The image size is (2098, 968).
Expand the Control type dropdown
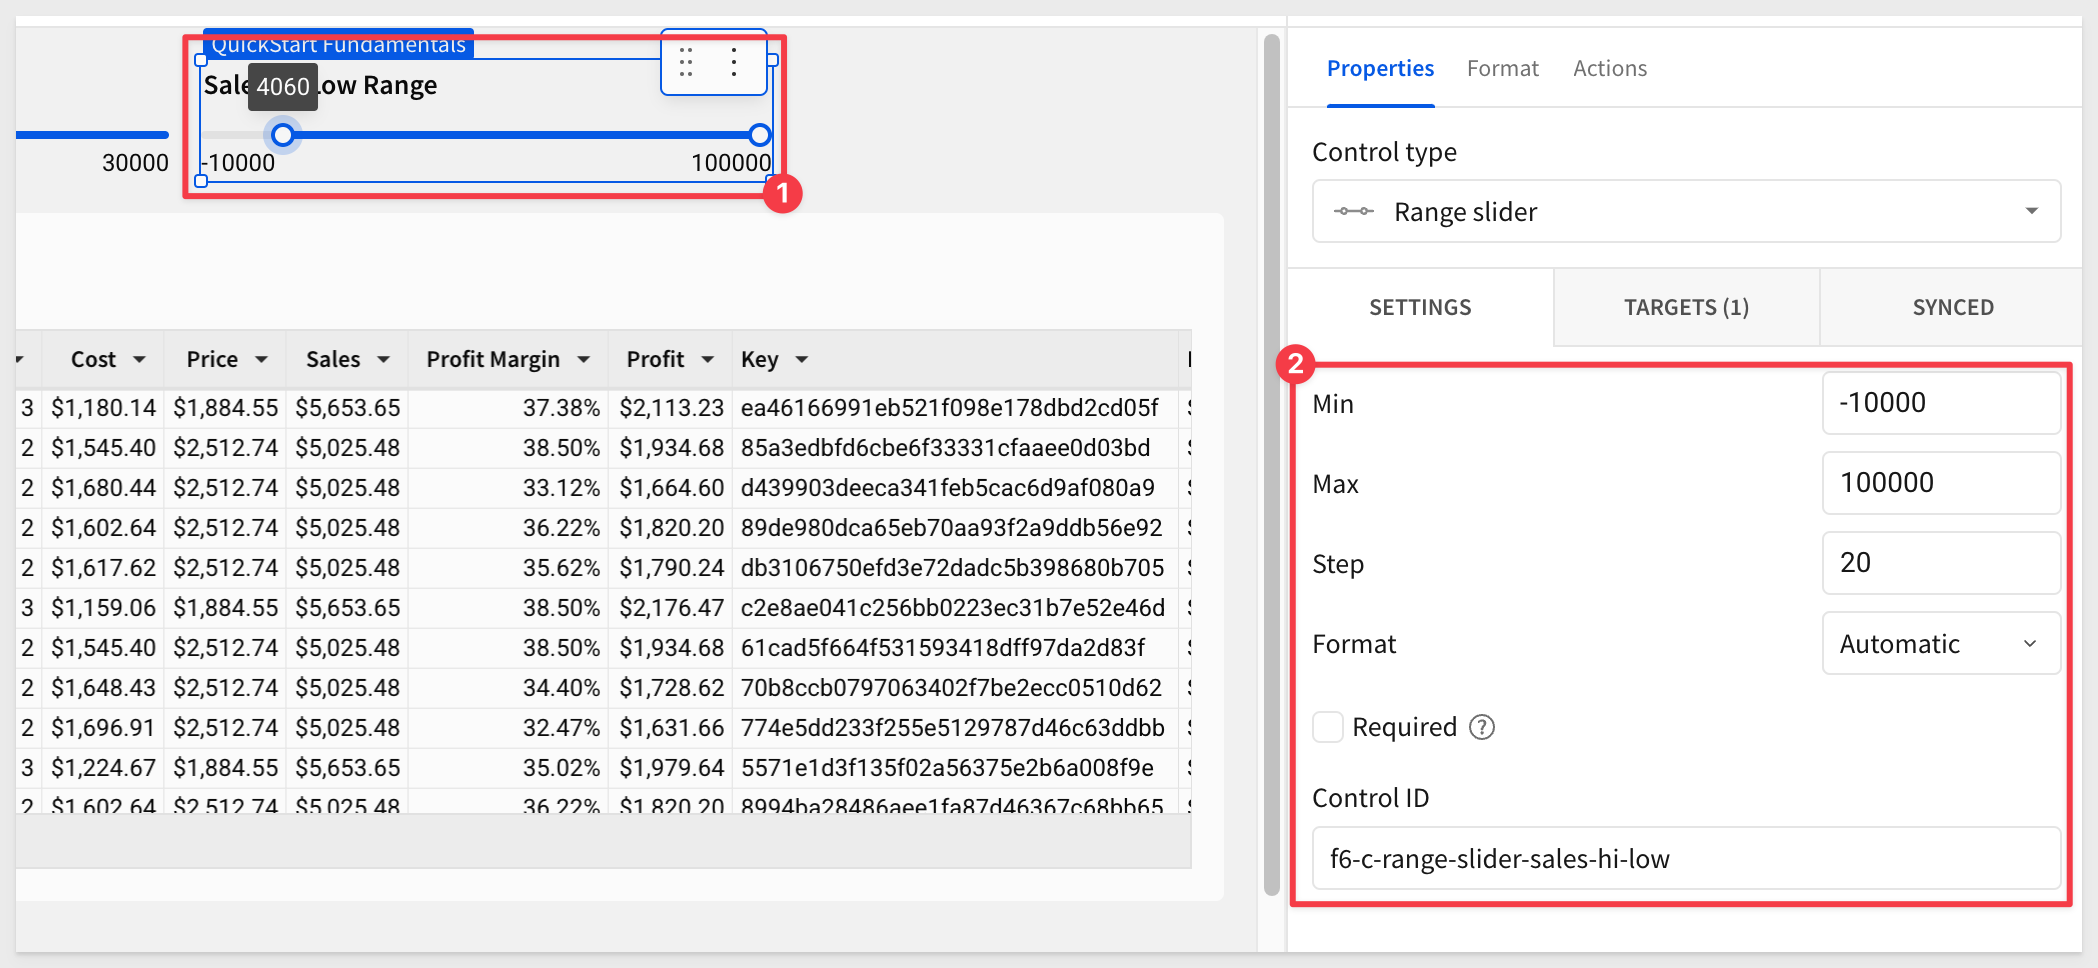click(x=2031, y=211)
